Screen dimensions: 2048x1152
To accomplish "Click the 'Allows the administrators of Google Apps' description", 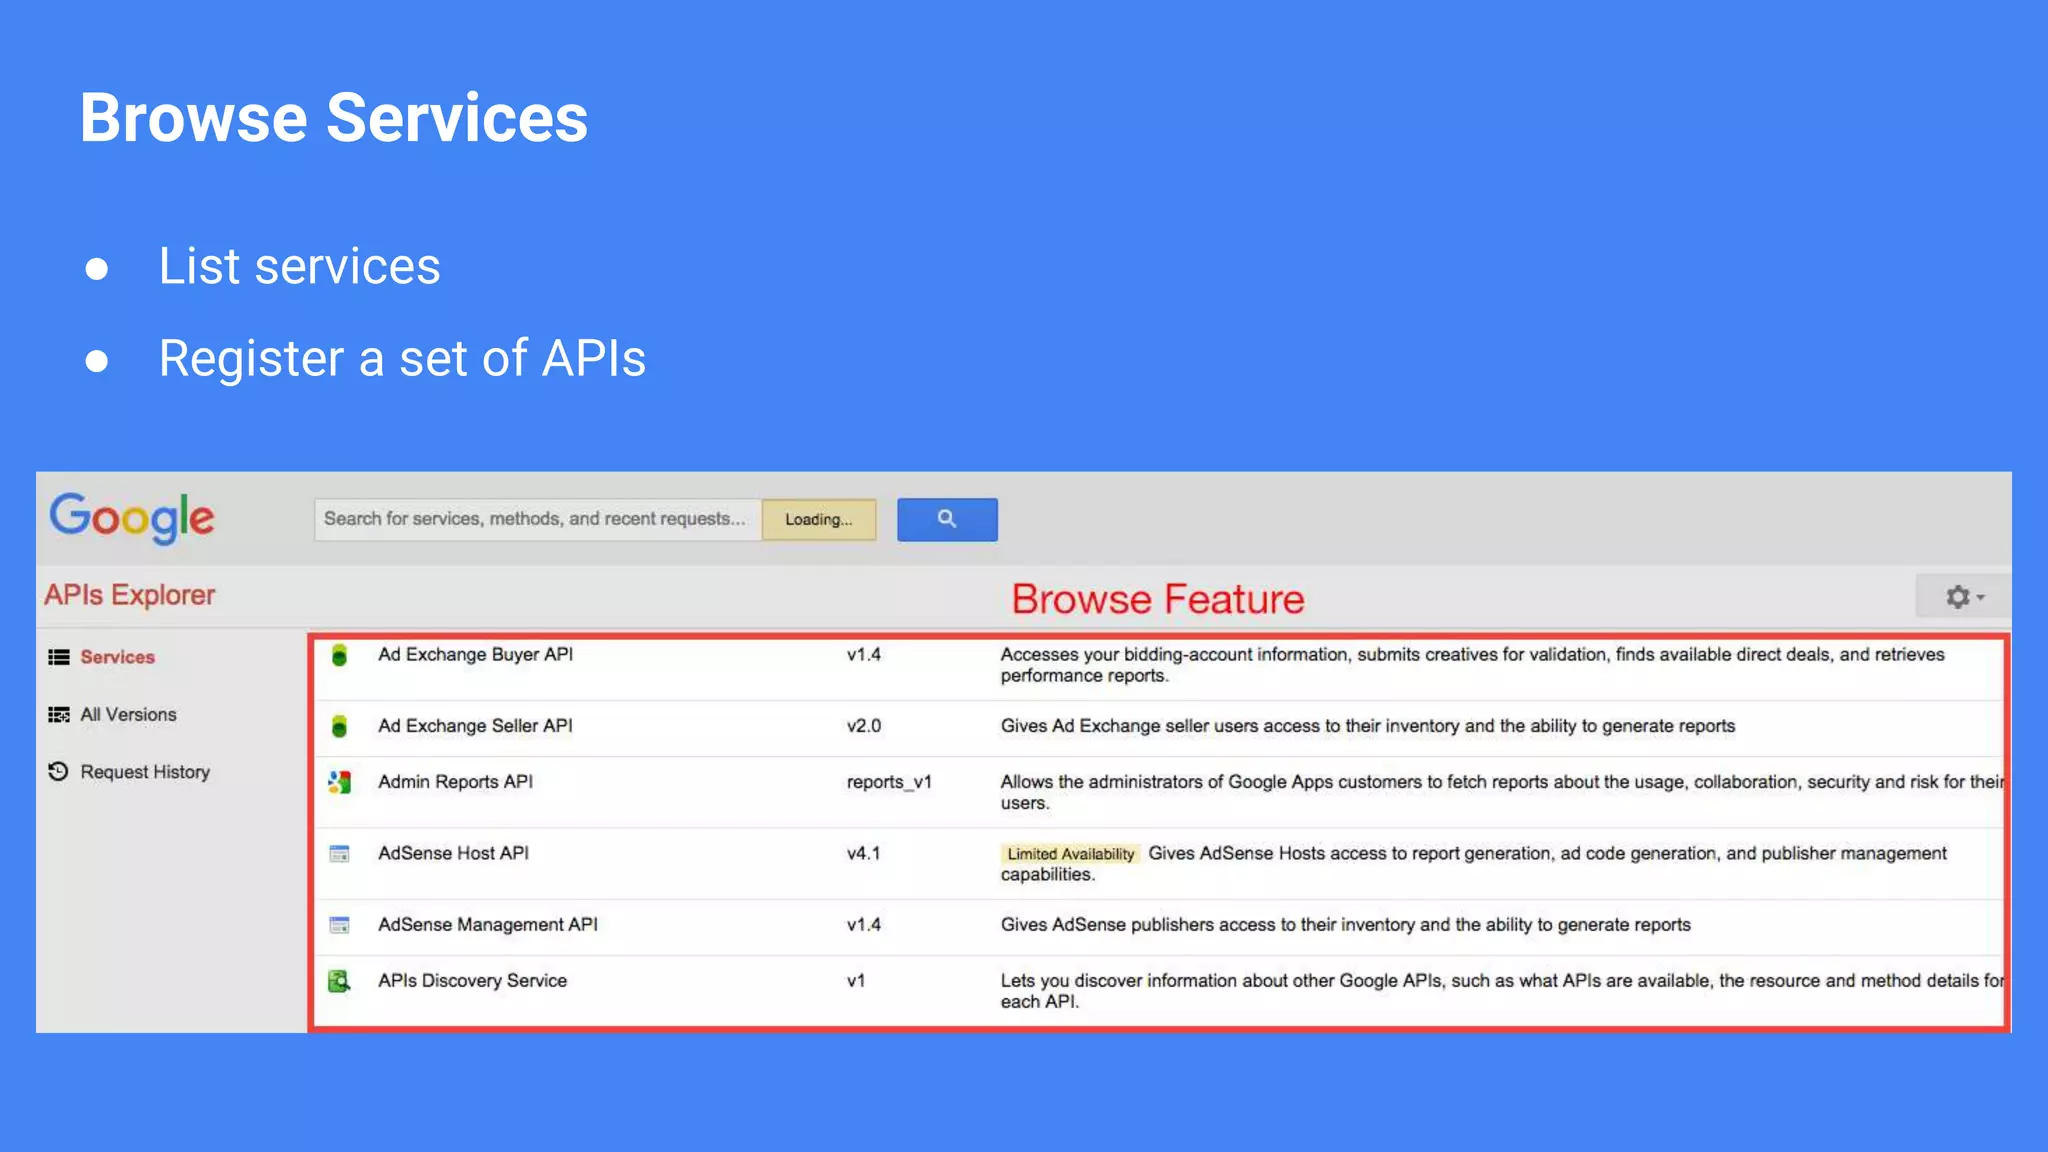I will (x=1502, y=792).
